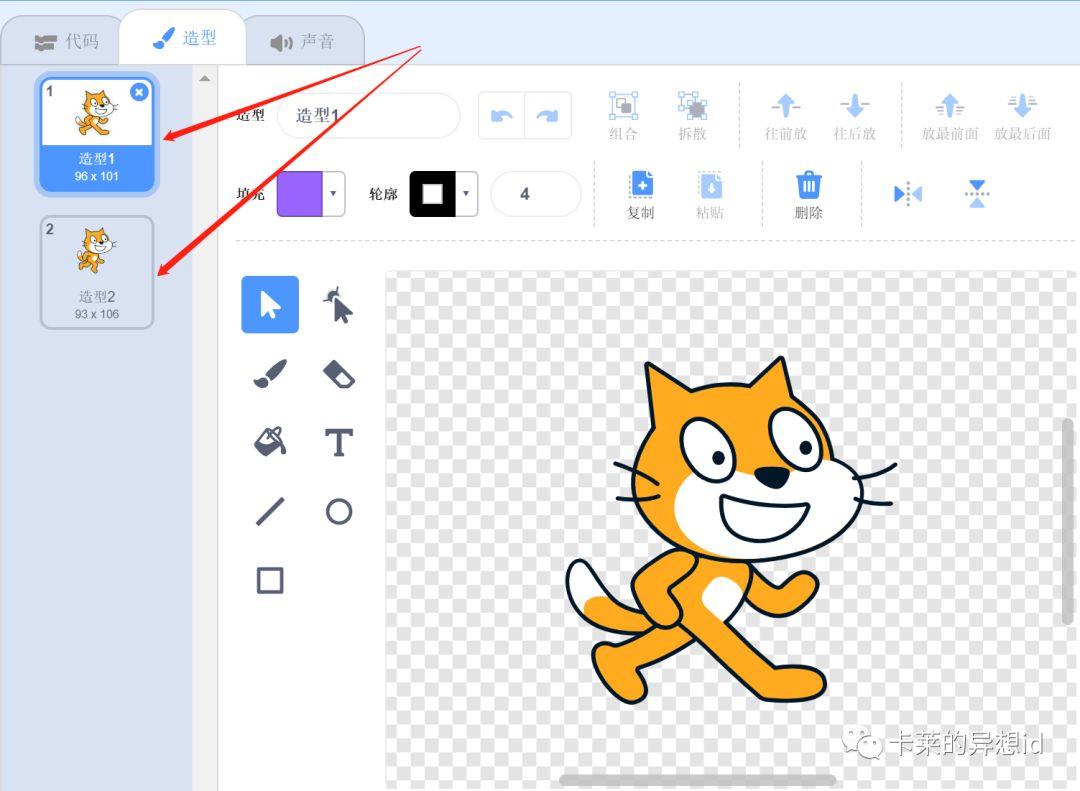Redo the last edit
This screenshot has height=791, width=1080.
pyautogui.click(x=548, y=115)
